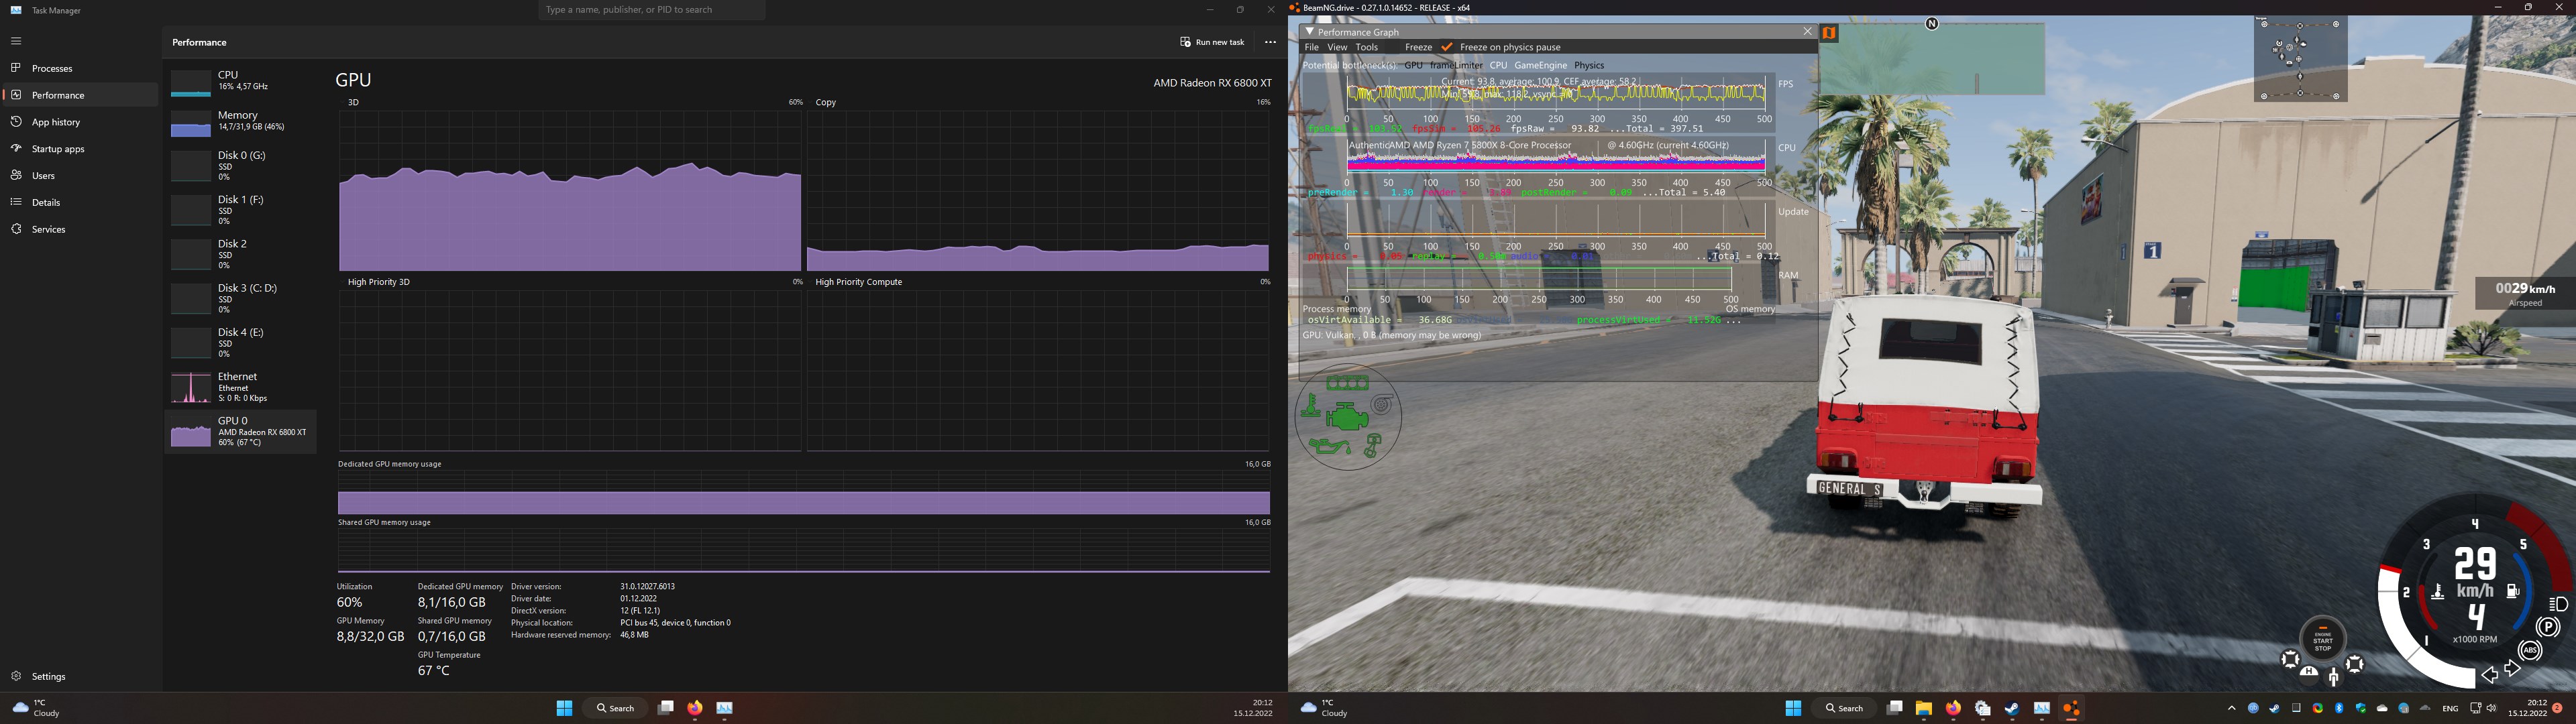
Task: Click the headlights indicator icon
Action: pos(2559,604)
